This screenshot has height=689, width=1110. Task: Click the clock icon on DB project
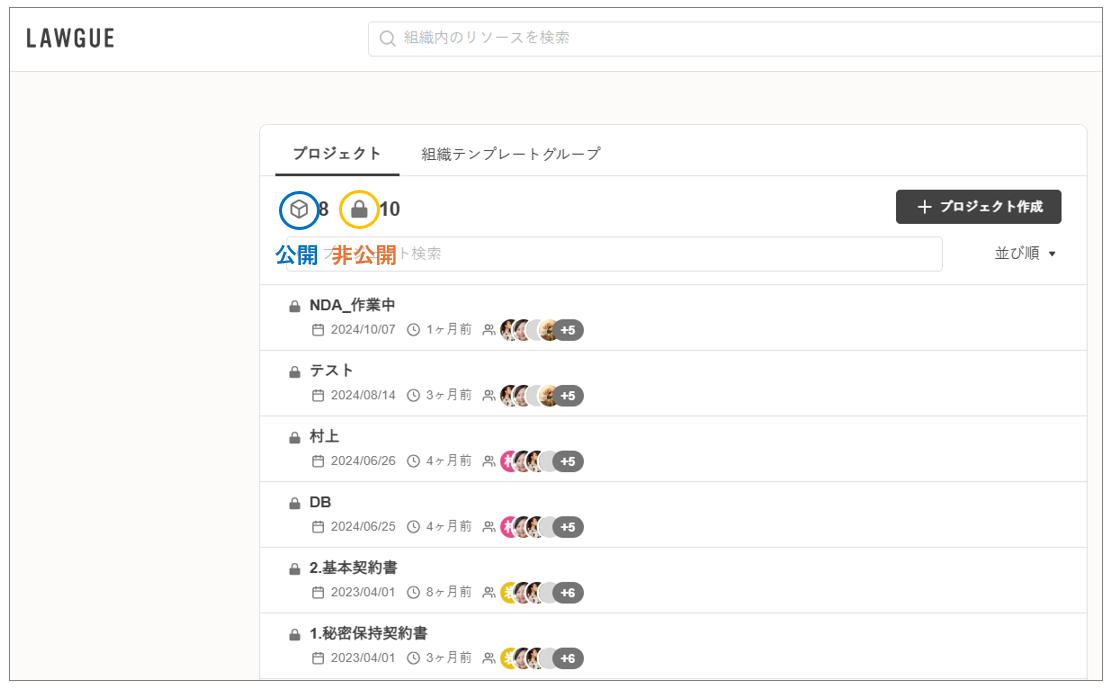pos(413,527)
